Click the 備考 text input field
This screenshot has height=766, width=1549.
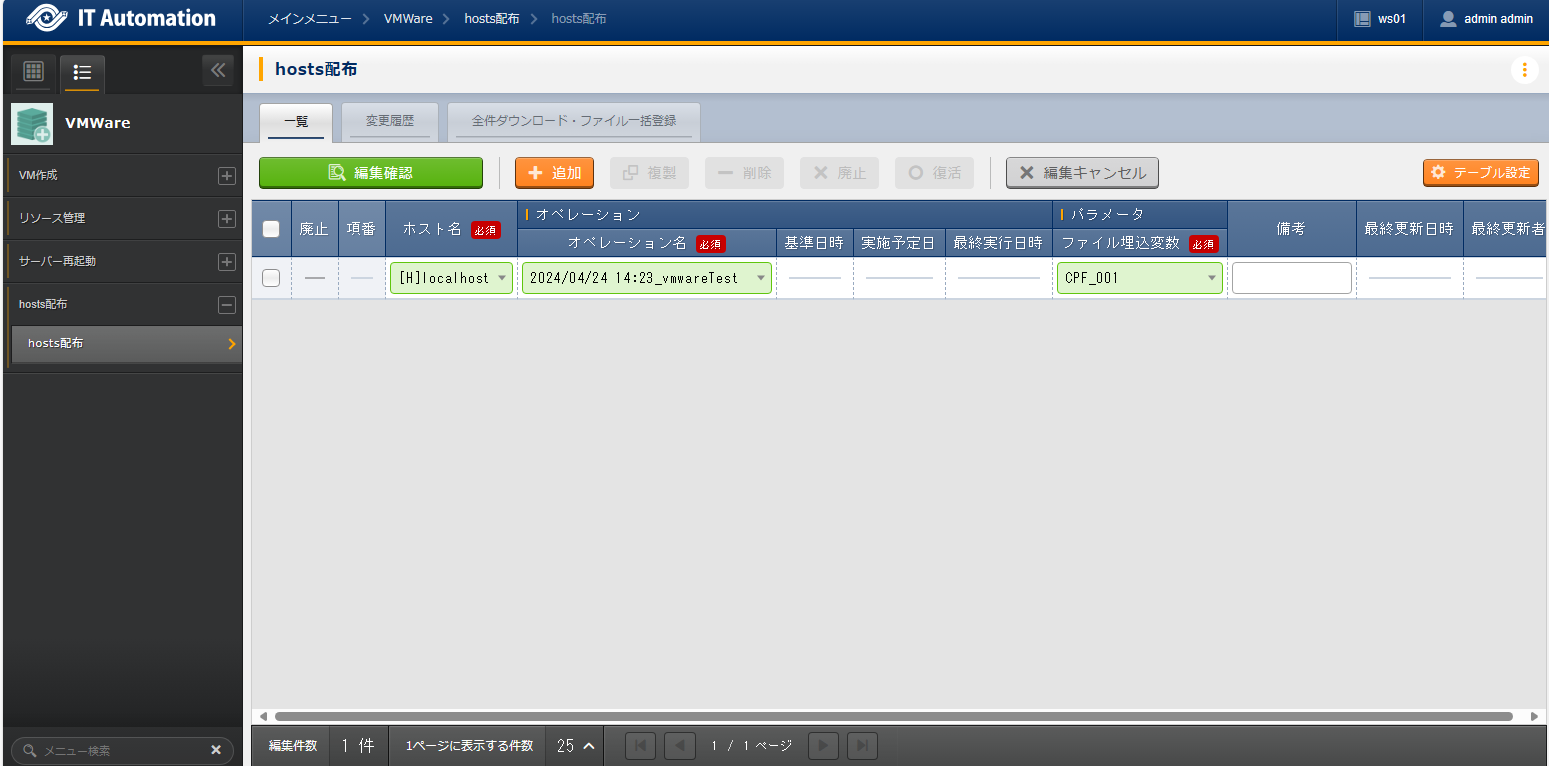pos(1291,278)
